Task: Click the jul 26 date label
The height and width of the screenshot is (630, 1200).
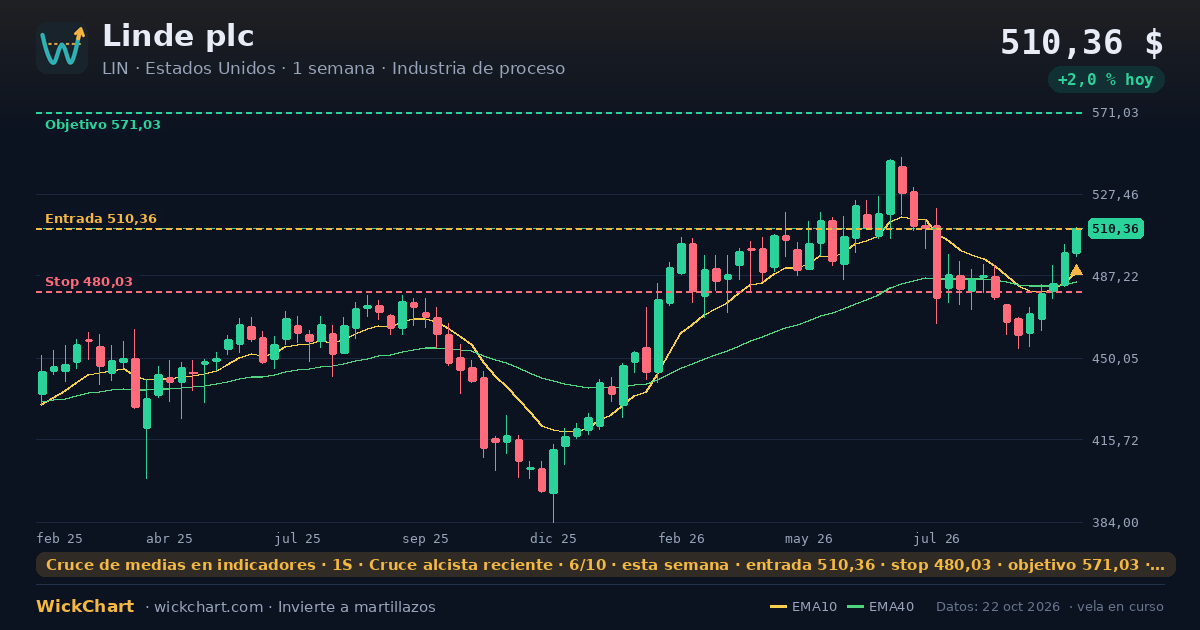Action: tap(937, 539)
